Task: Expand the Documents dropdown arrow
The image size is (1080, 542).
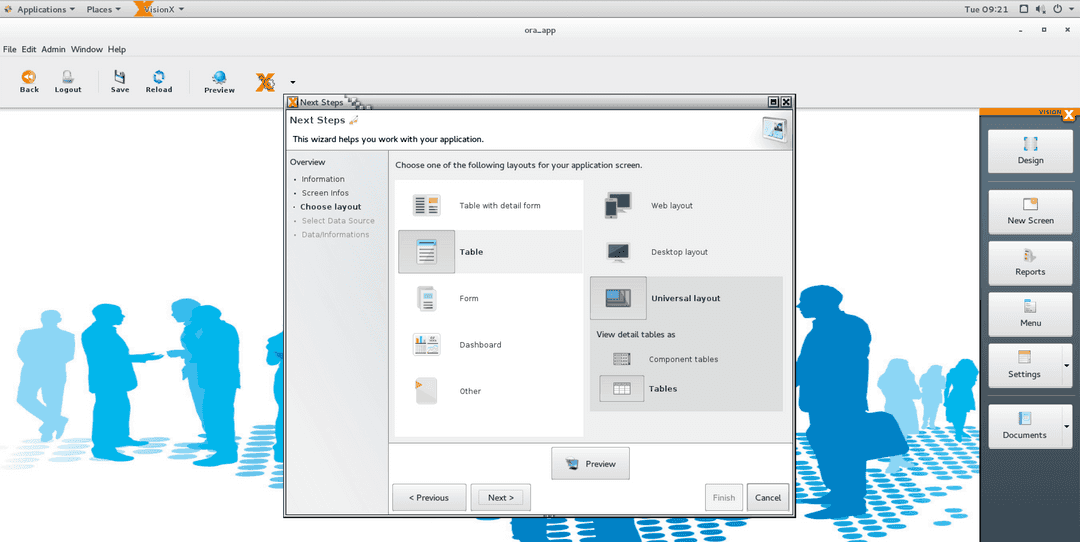Action: tap(1066, 427)
